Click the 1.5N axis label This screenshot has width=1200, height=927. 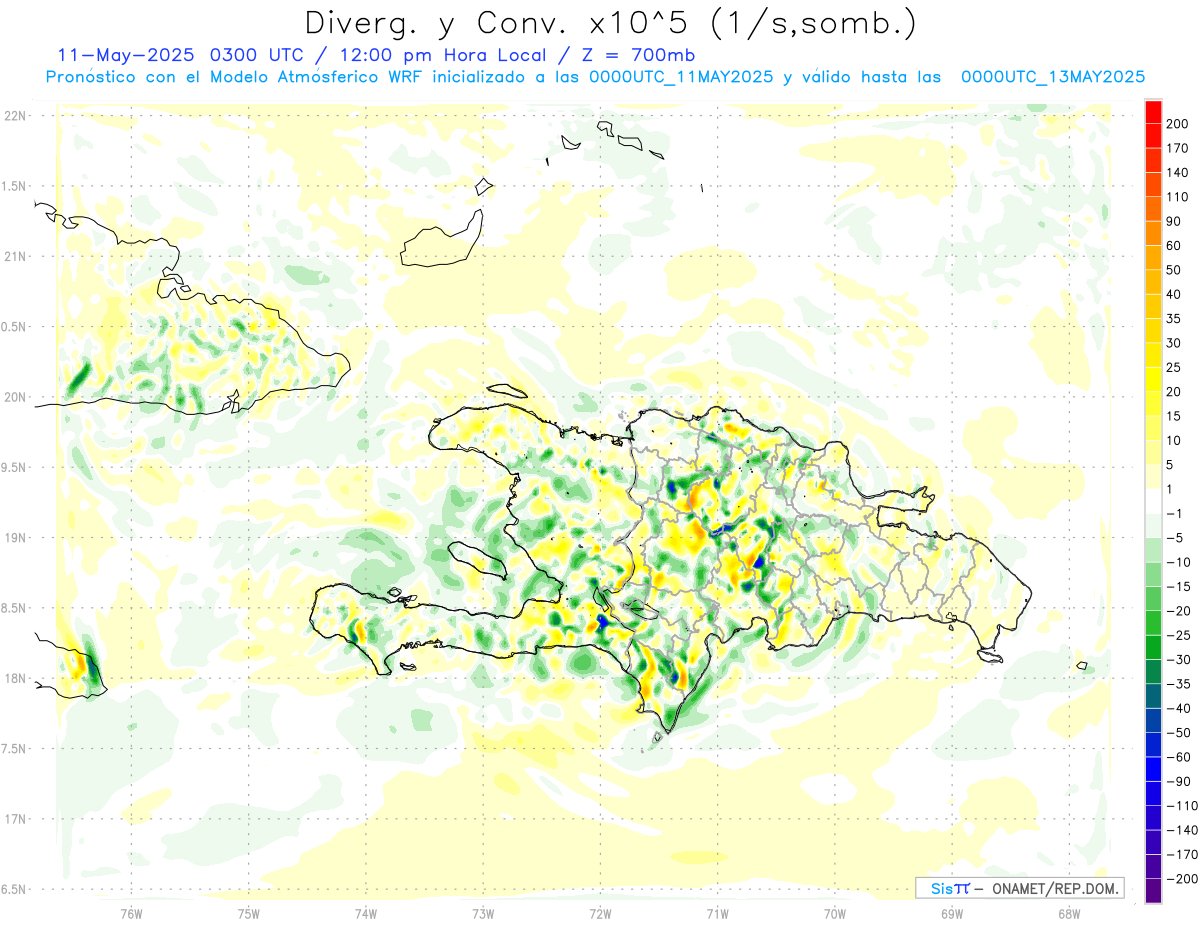point(15,186)
